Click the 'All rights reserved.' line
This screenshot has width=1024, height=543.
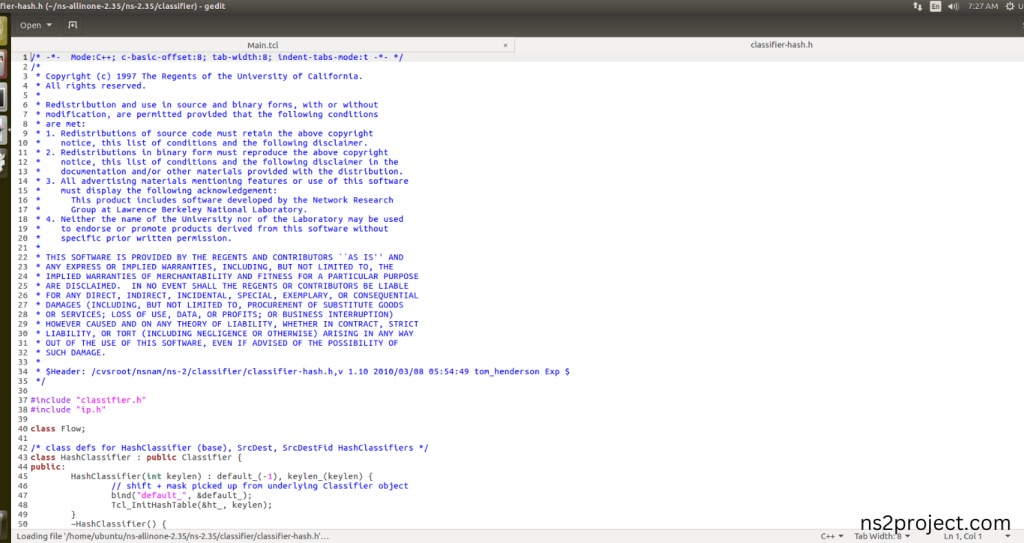pos(90,86)
